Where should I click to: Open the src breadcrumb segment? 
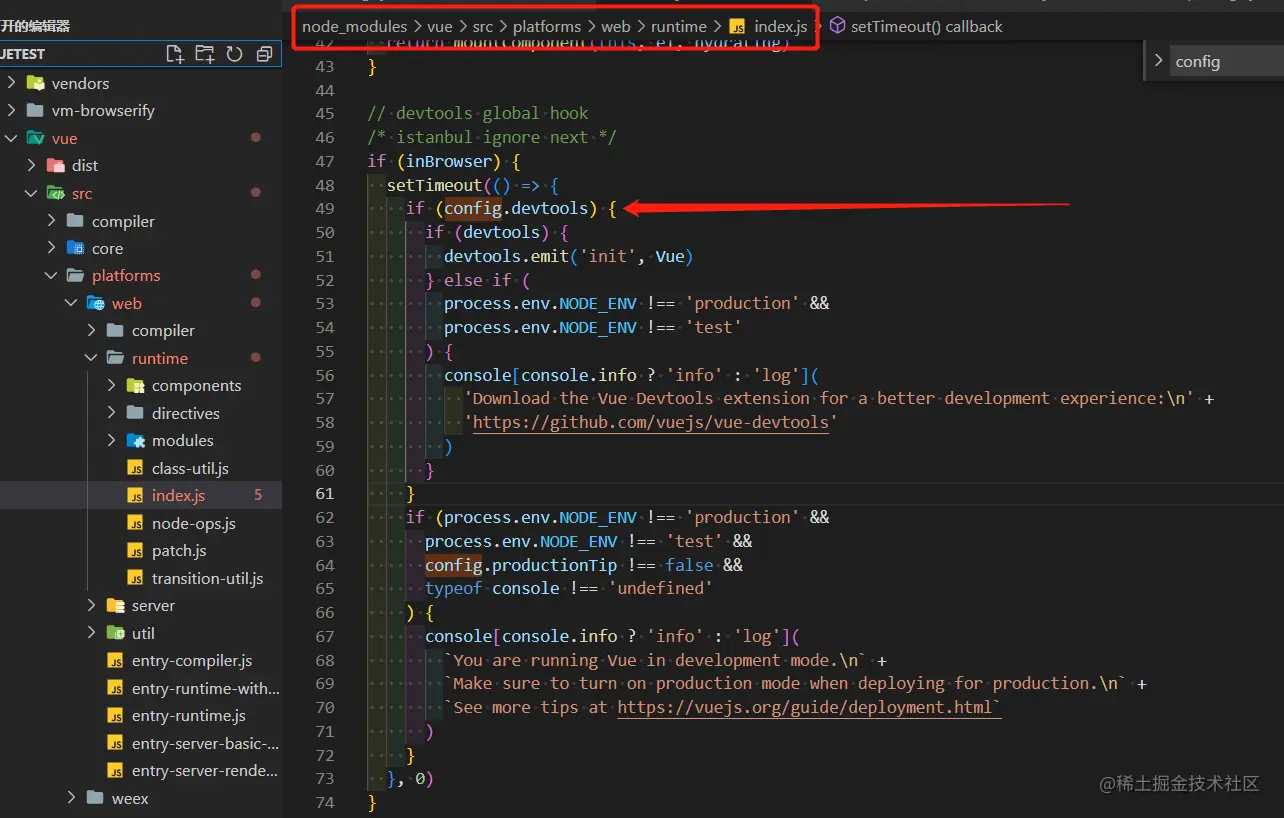click(483, 27)
